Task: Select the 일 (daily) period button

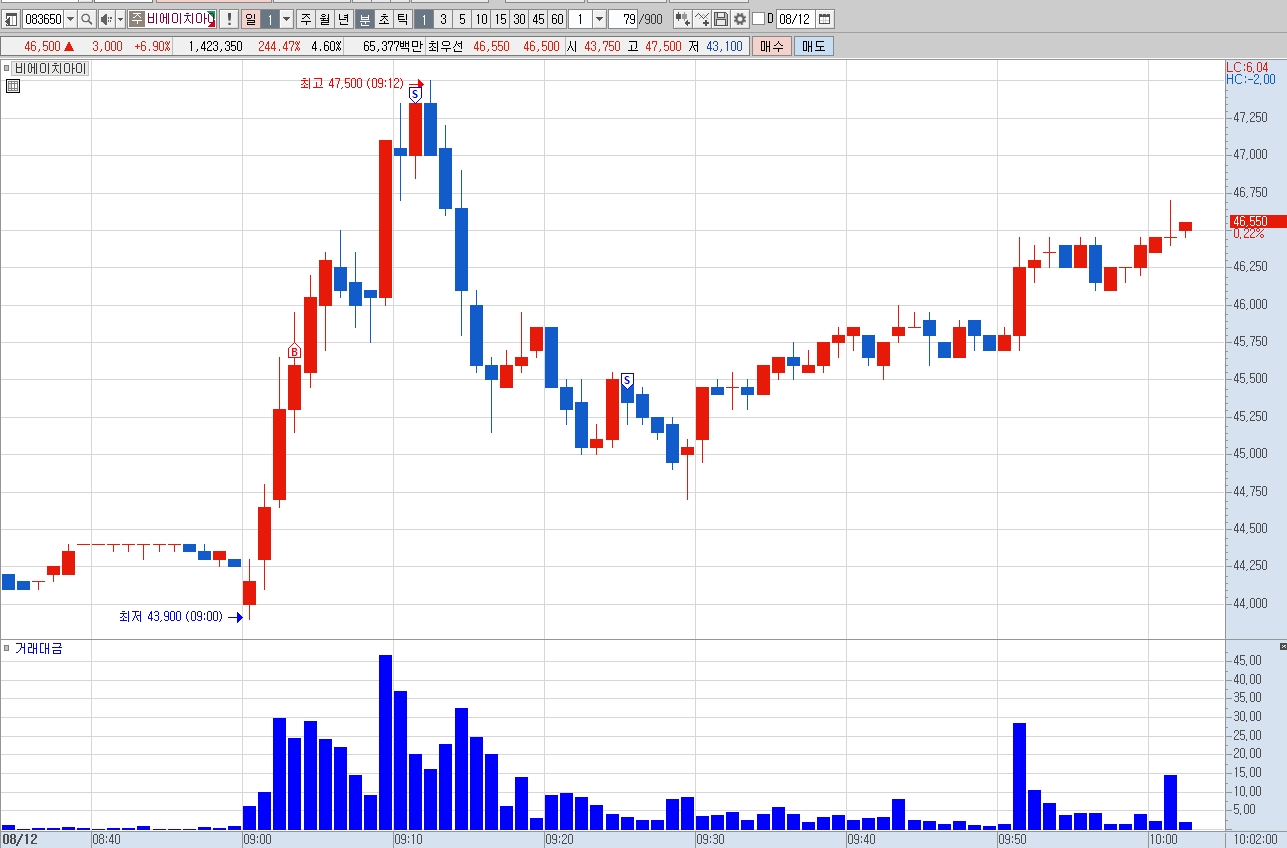Action: [251, 19]
